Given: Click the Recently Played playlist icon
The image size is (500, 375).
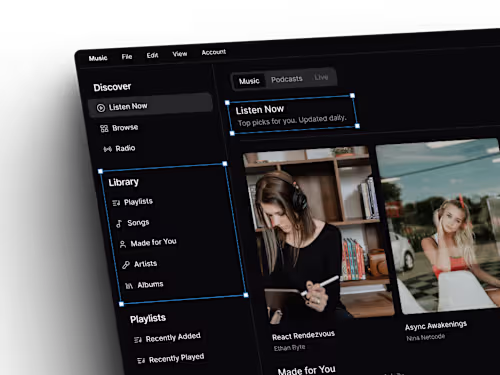Looking at the screenshot, I should point(141,360).
